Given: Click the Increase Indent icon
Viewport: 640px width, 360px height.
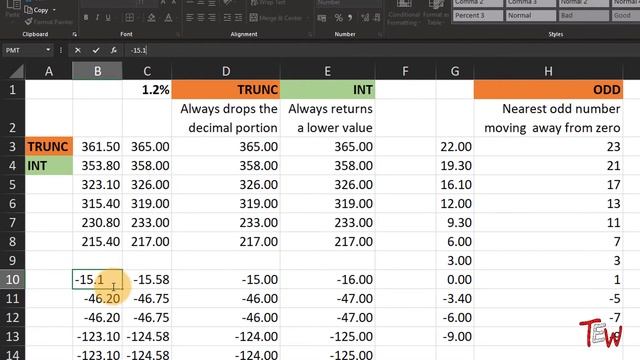Looking at the screenshot, I should tap(238, 18).
